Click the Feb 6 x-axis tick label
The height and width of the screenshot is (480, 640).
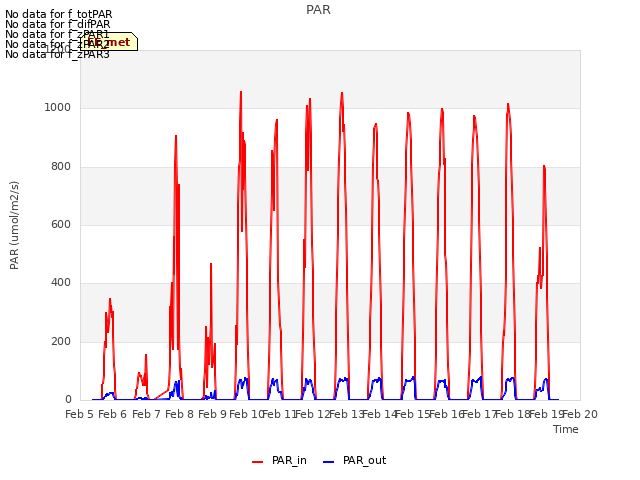tap(113, 415)
